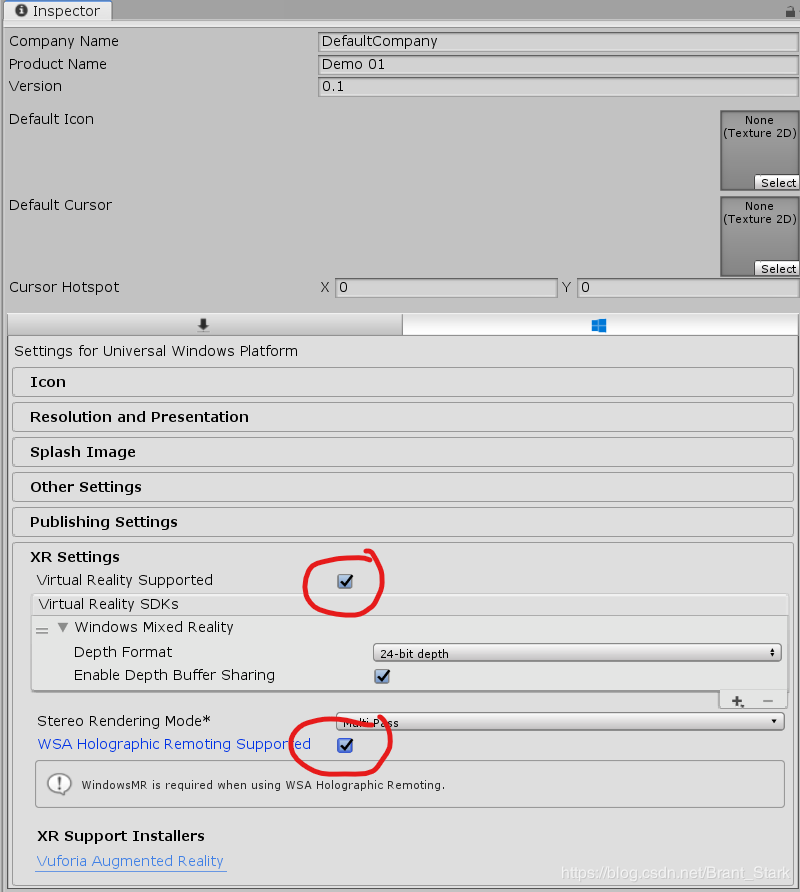
Task: Collapse the Windows Mixed Reality foldout
Action: 63,627
